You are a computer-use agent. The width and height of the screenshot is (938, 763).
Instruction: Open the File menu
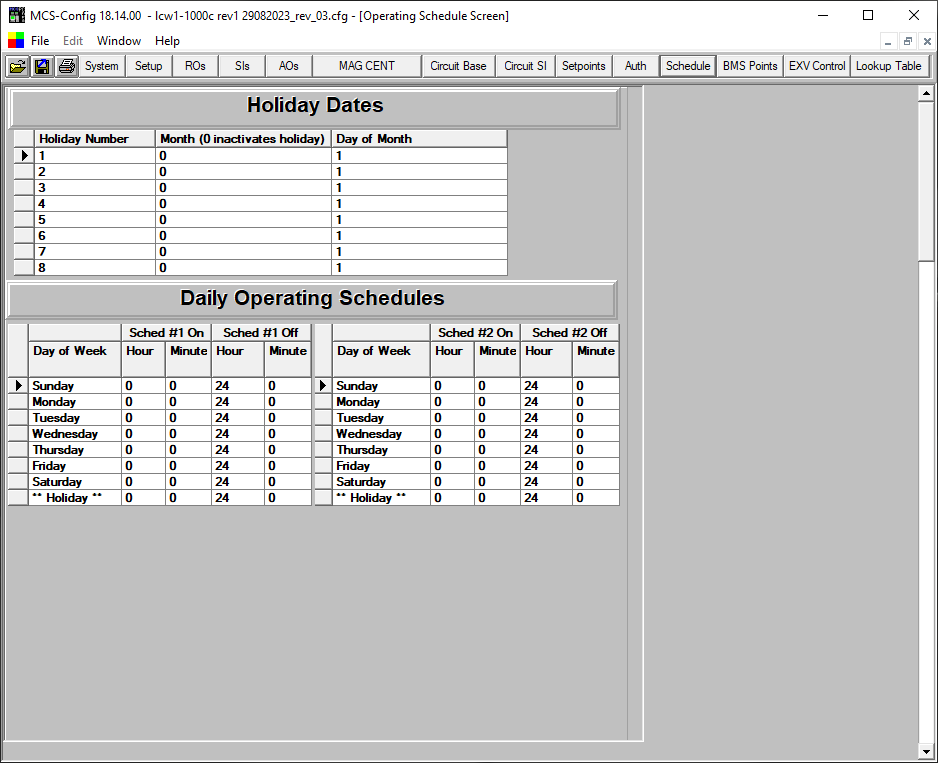click(40, 41)
